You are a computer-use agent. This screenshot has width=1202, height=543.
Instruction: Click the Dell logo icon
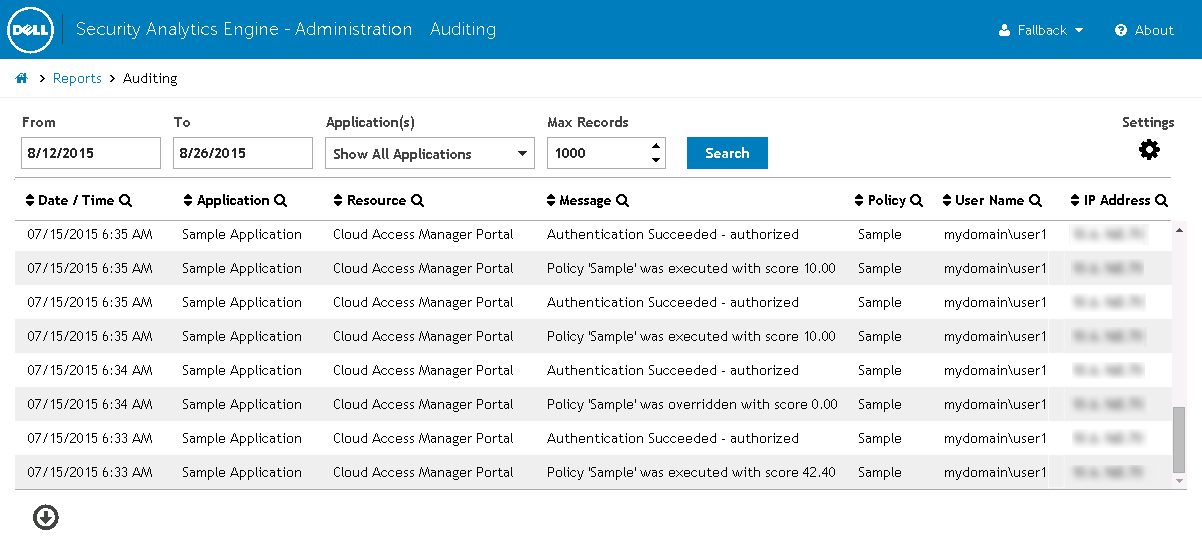(31, 30)
